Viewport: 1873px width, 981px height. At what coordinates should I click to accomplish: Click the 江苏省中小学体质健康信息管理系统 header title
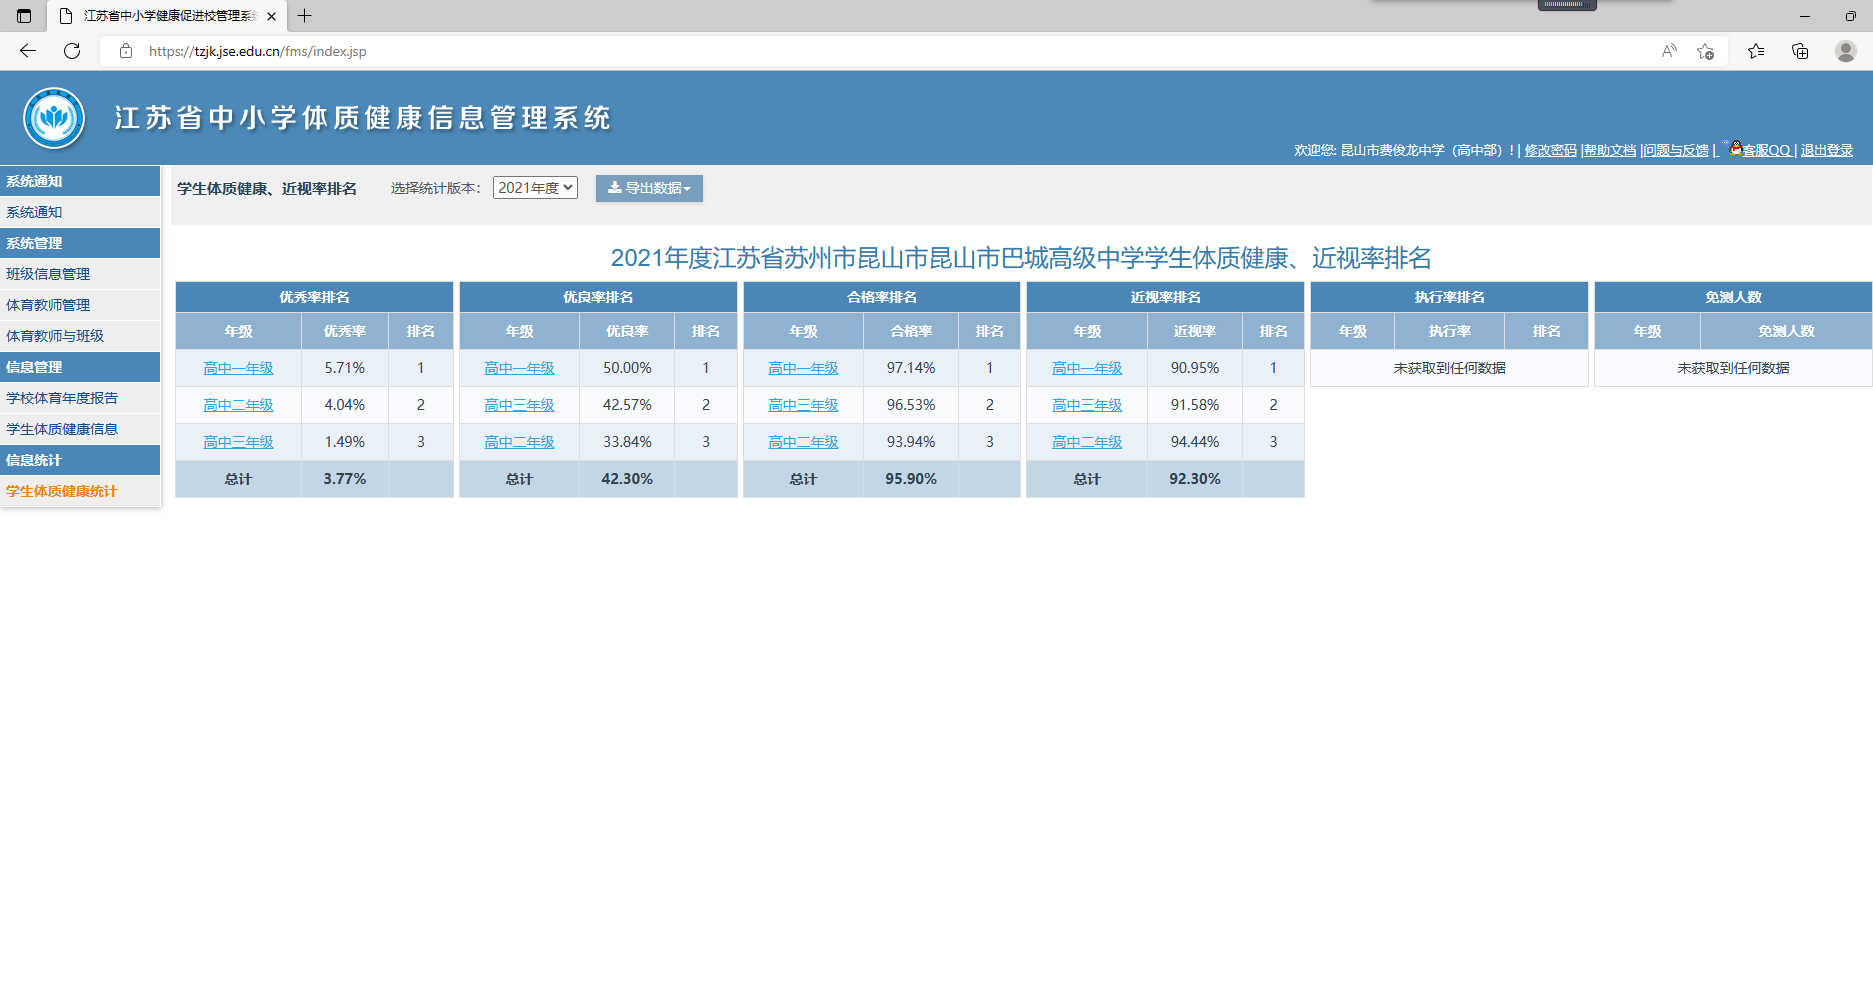coord(362,118)
